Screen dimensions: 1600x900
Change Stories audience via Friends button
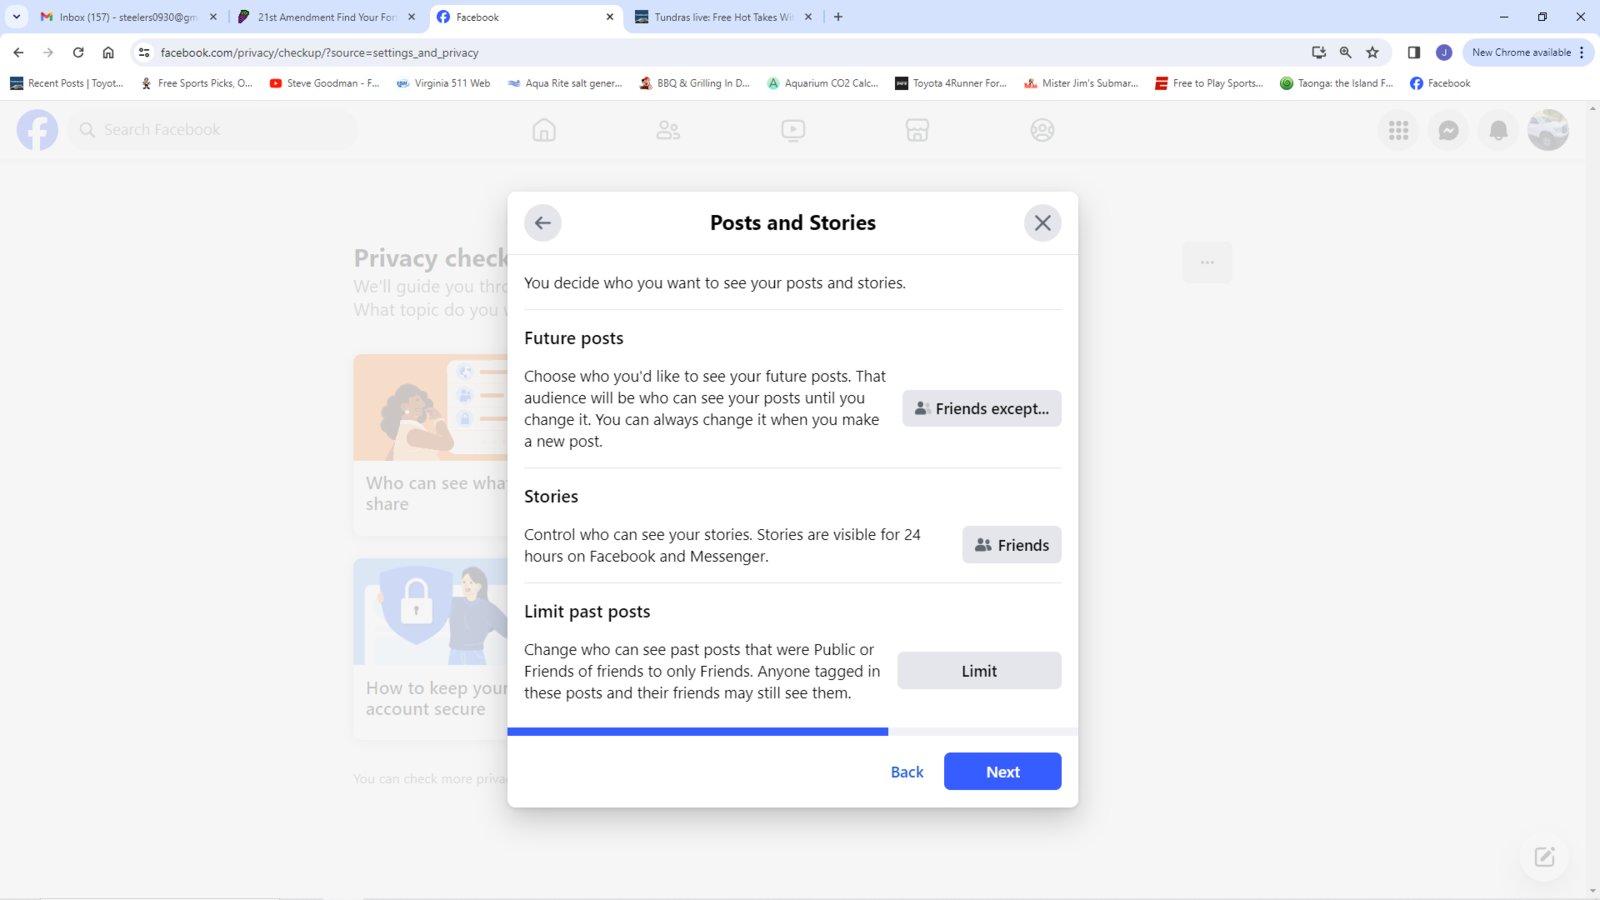[1011, 545]
